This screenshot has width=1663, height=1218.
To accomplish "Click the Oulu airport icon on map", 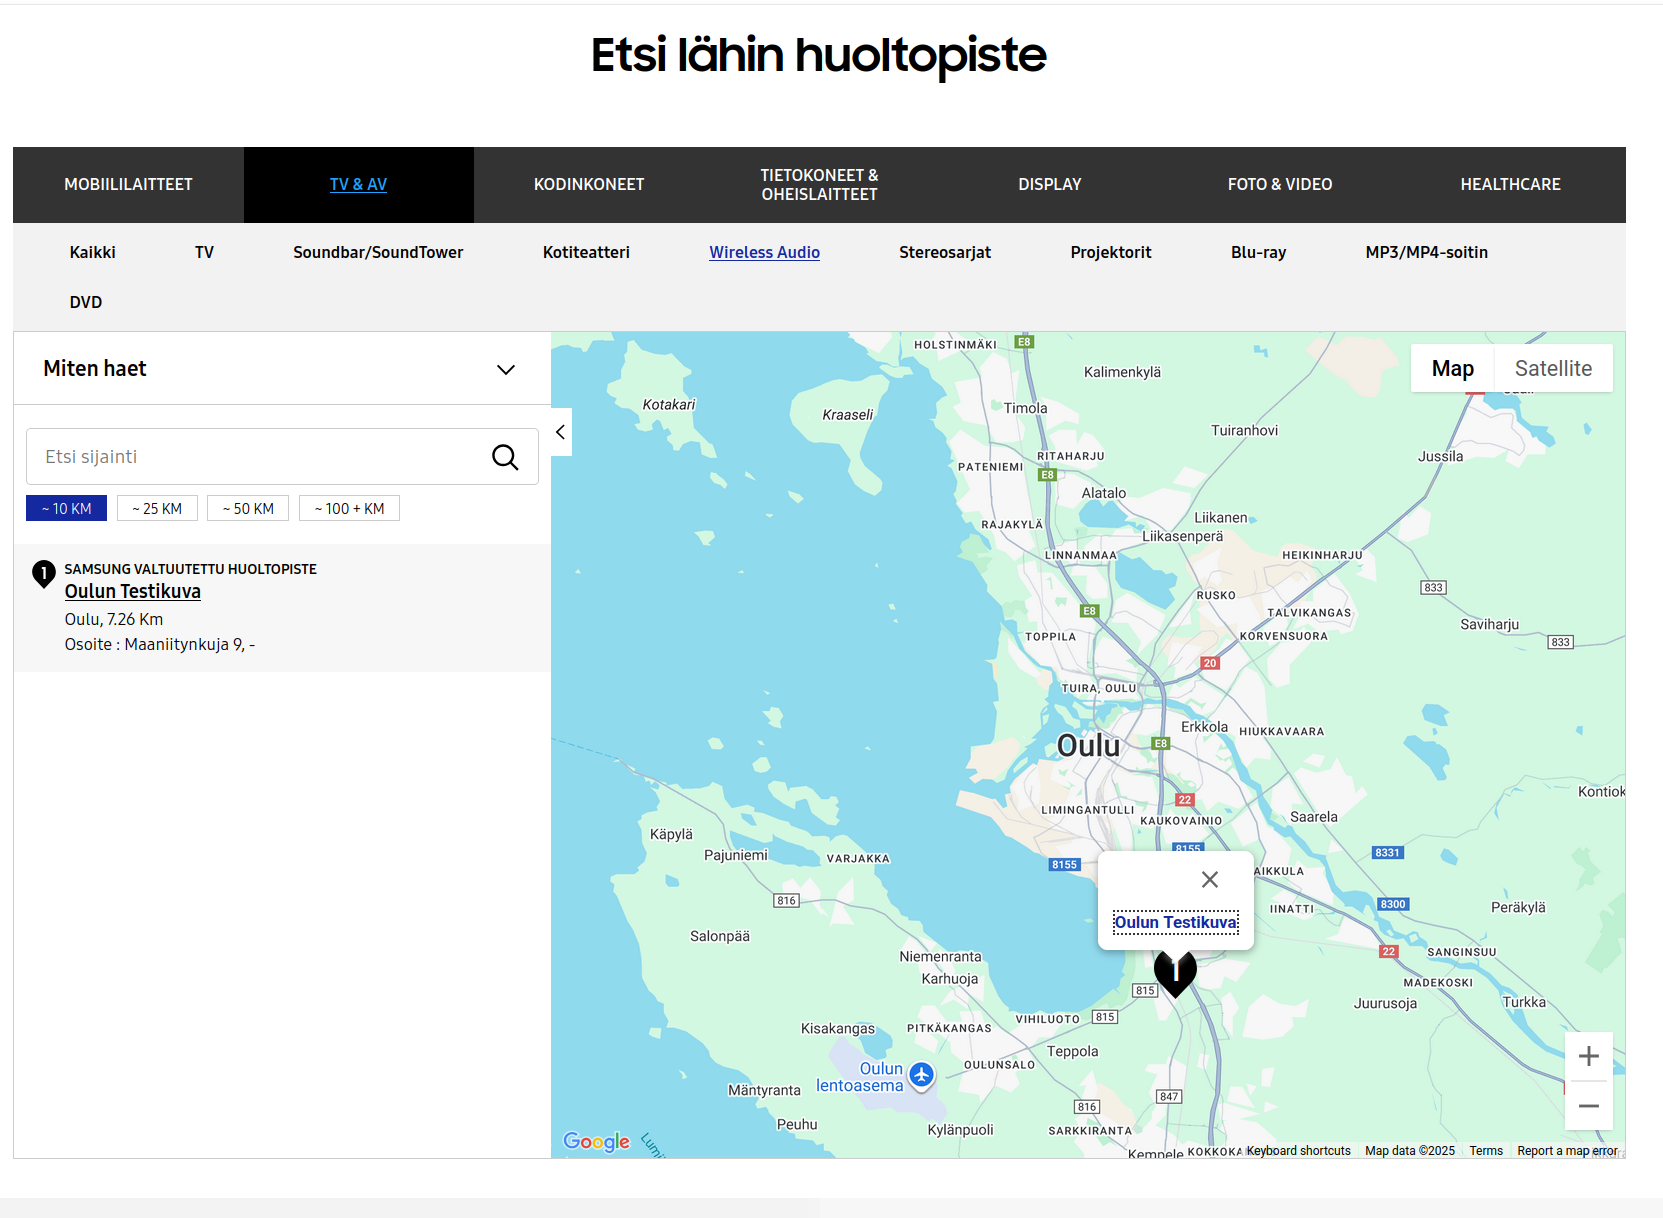I will point(921,1075).
